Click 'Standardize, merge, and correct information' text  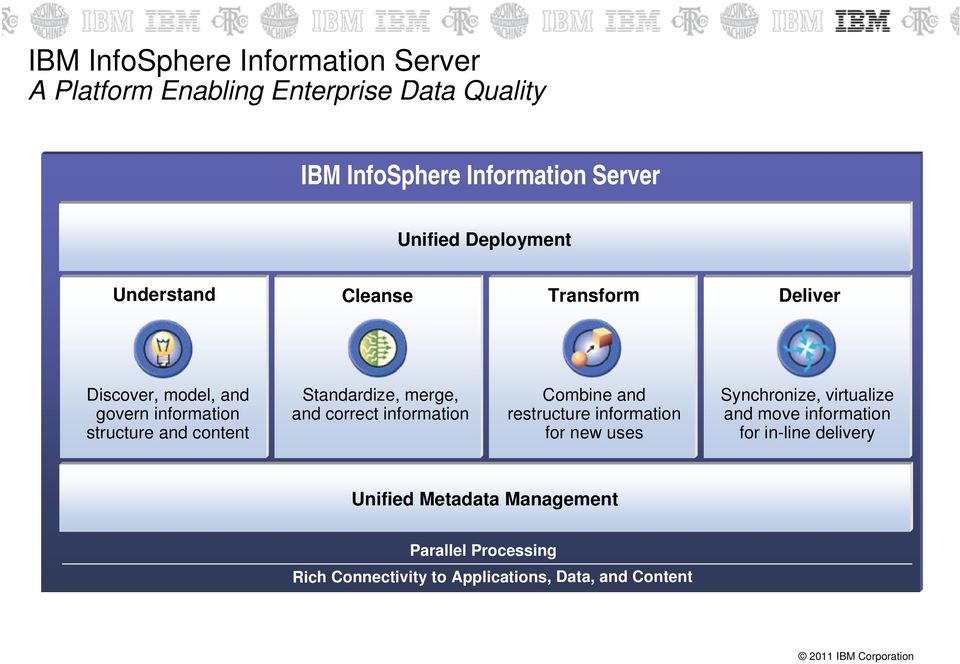click(380, 404)
